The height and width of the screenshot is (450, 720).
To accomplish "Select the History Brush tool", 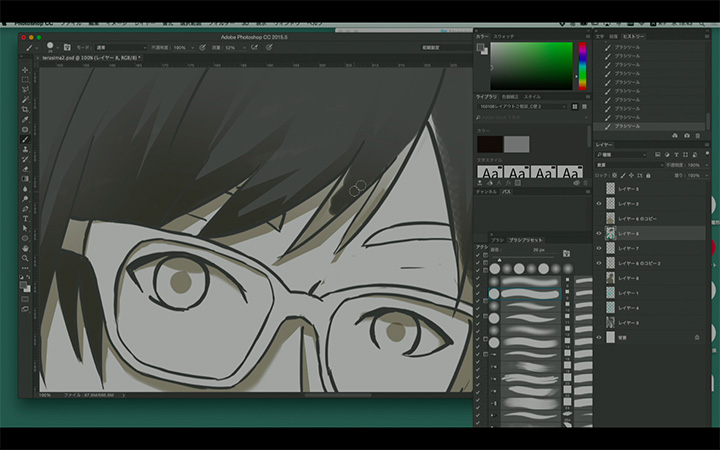I will pyautogui.click(x=25, y=159).
